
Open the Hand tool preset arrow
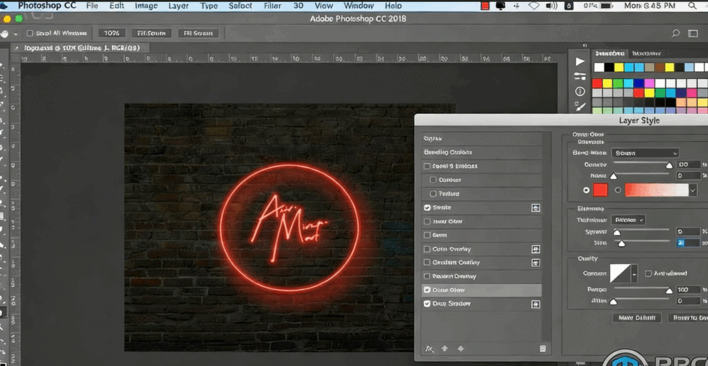[16, 34]
